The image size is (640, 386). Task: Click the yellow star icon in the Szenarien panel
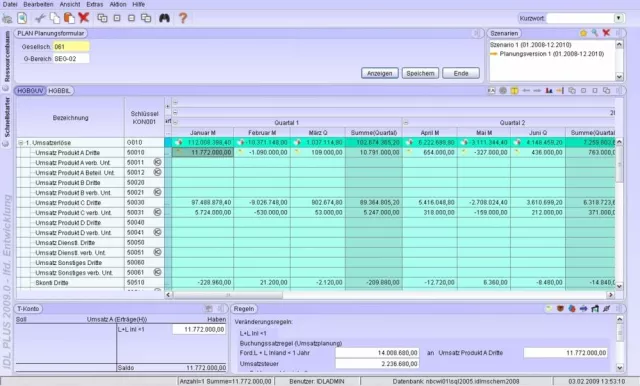[583, 33]
